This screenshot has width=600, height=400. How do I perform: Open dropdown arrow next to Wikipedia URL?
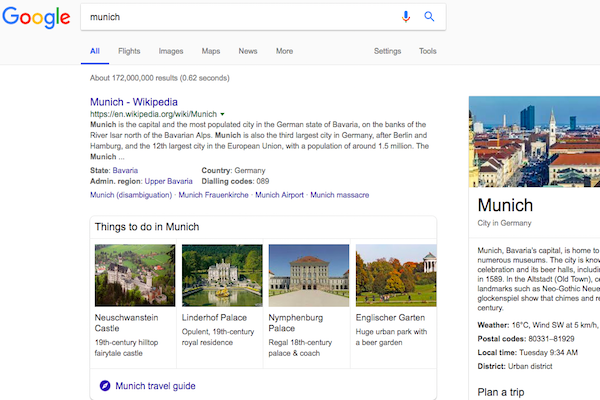pyautogui.click(x=222, y=114)
